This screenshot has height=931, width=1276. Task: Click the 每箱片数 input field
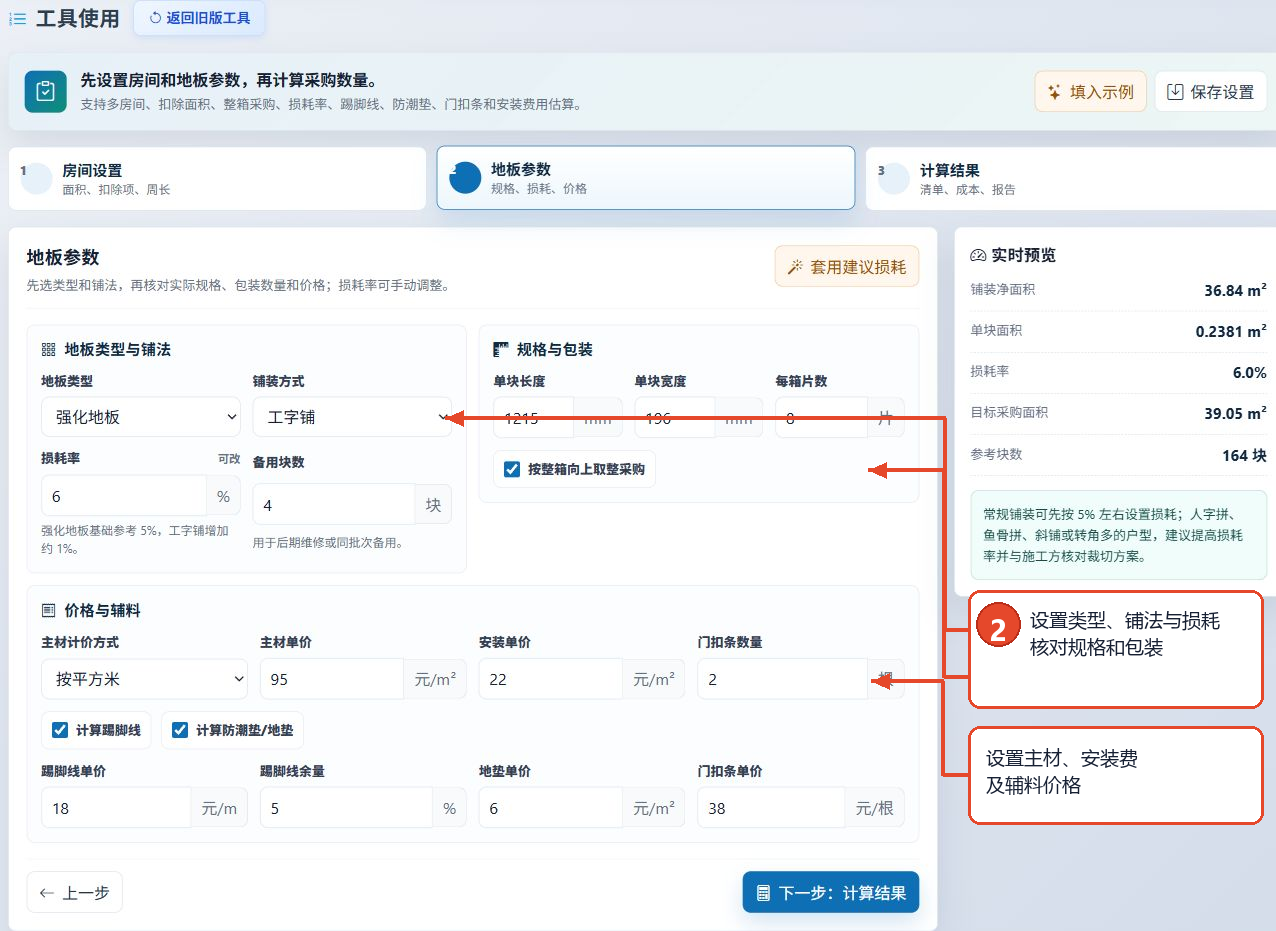(x=820, y=418)
